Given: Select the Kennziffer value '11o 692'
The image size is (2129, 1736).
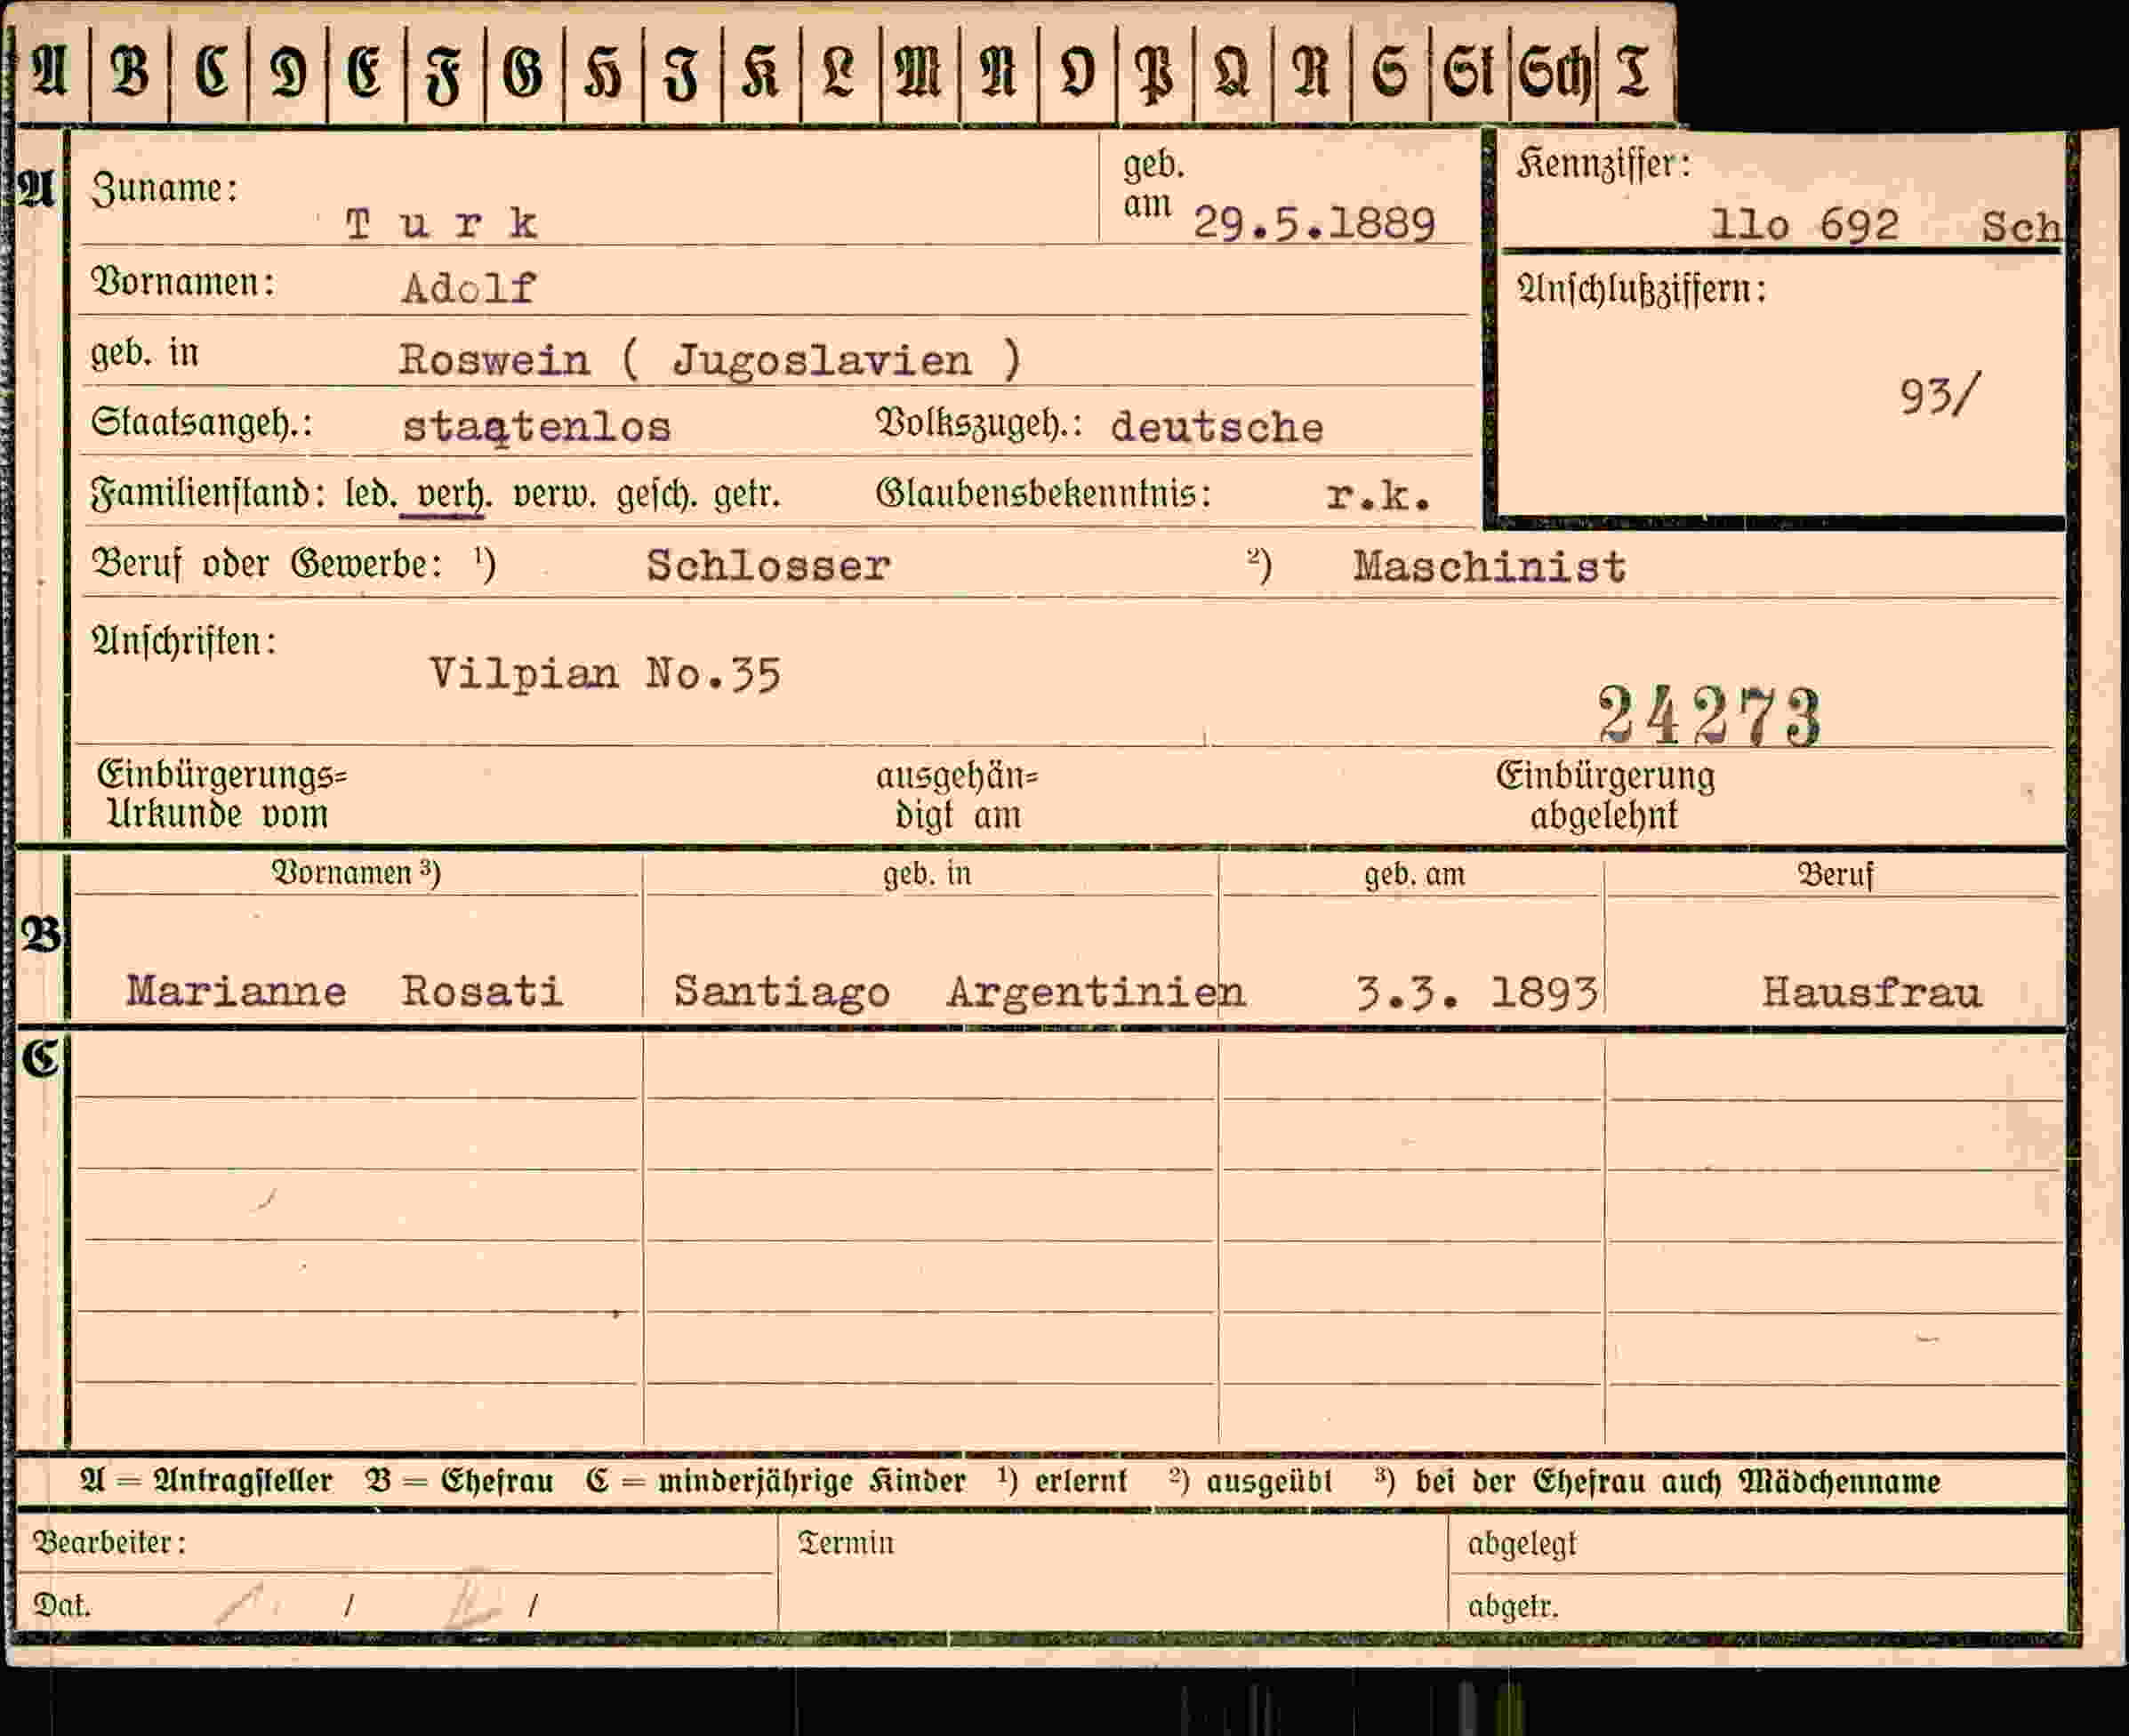Looking at the screenshot, I should tap(1804, 225).
